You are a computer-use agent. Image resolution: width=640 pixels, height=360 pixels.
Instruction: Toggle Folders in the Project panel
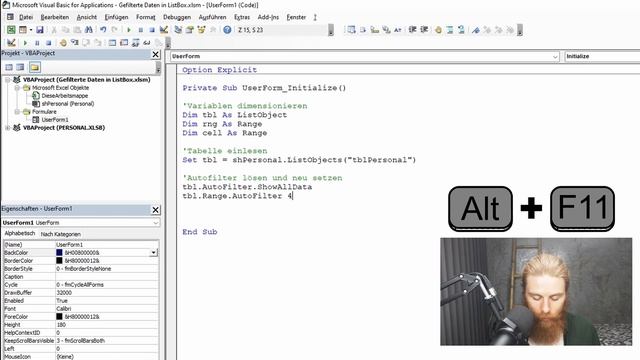click(35, 67)
